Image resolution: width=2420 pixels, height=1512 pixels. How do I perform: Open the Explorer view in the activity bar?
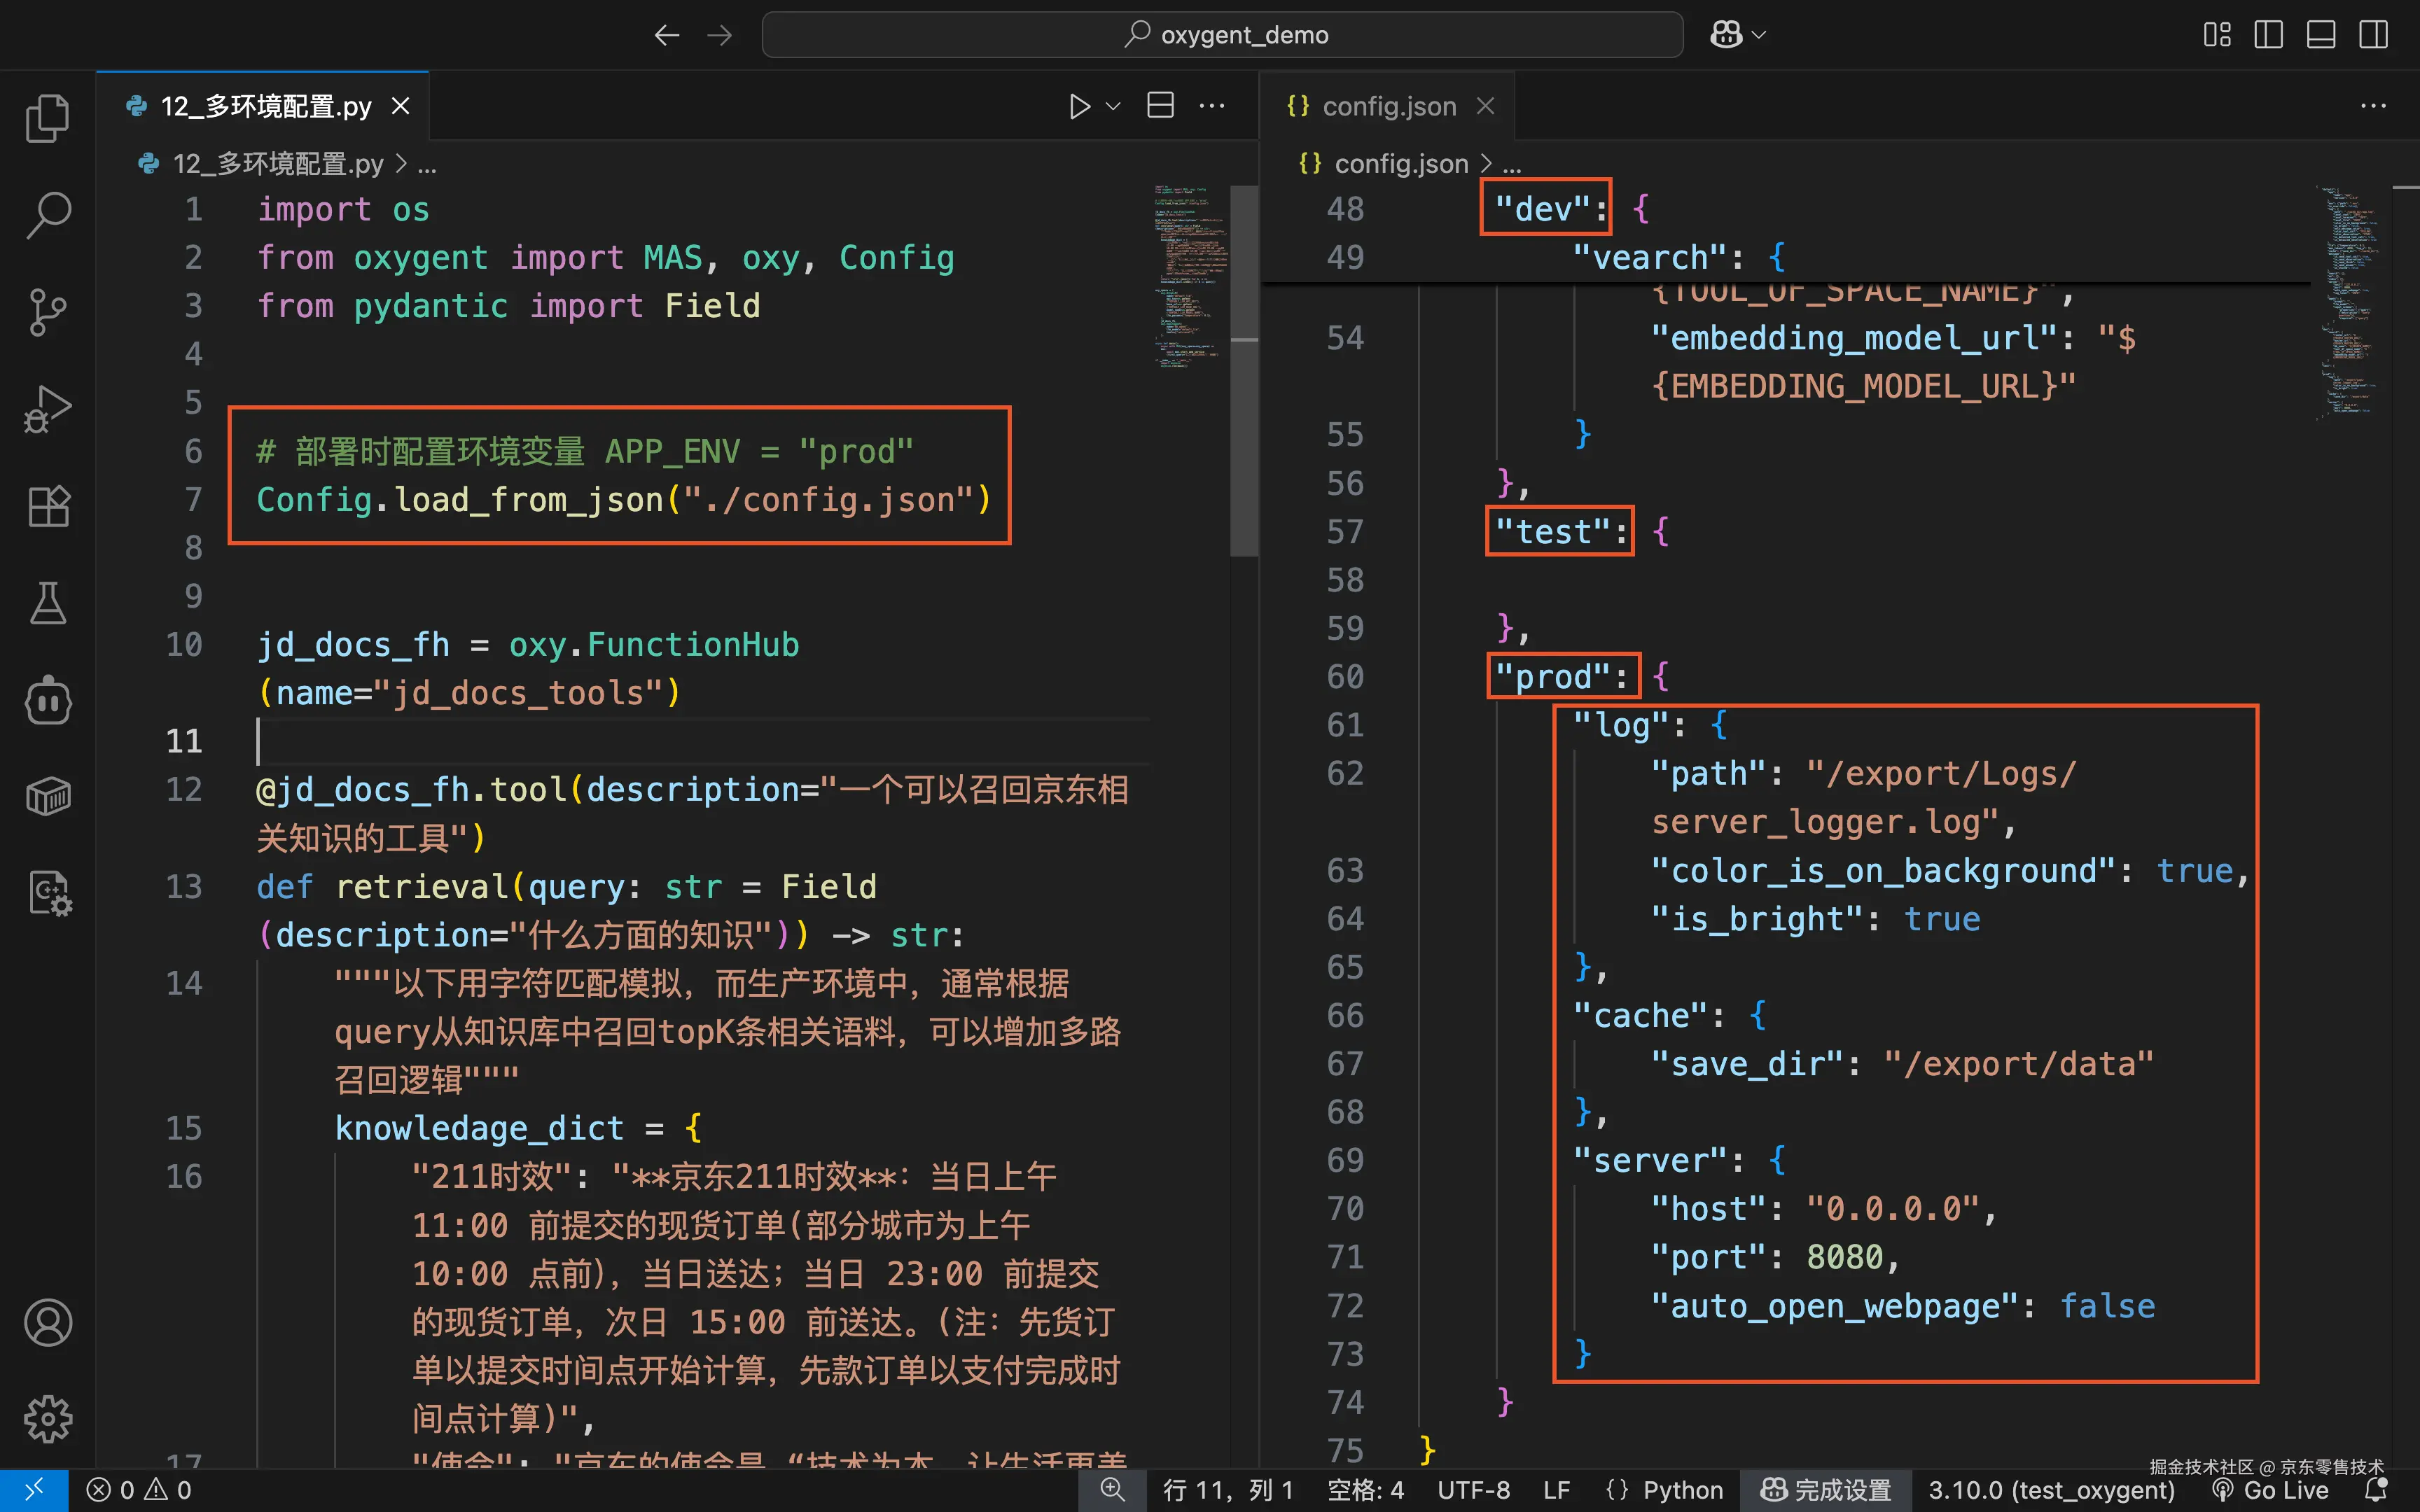[x=47, y=118]
